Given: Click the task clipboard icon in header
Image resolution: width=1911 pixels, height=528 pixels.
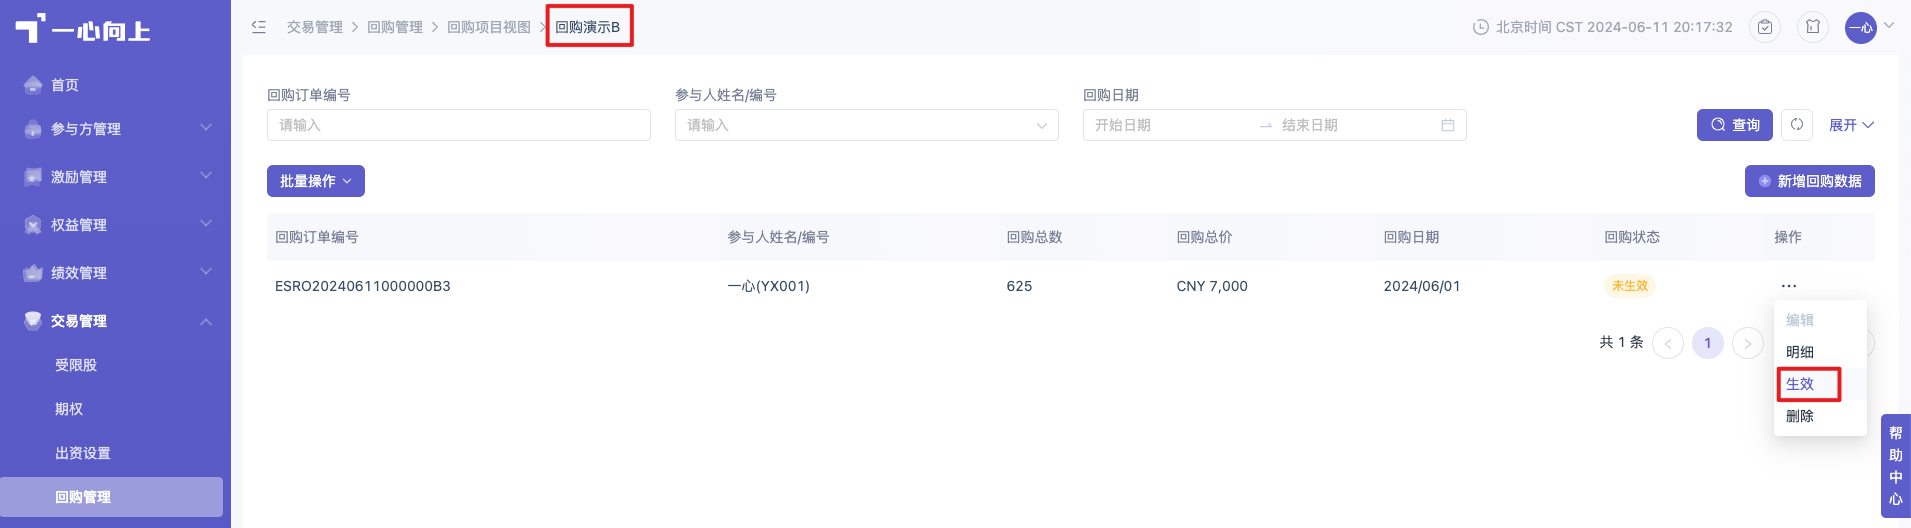Looking at the screenshot, I should tap(1765, 27).
